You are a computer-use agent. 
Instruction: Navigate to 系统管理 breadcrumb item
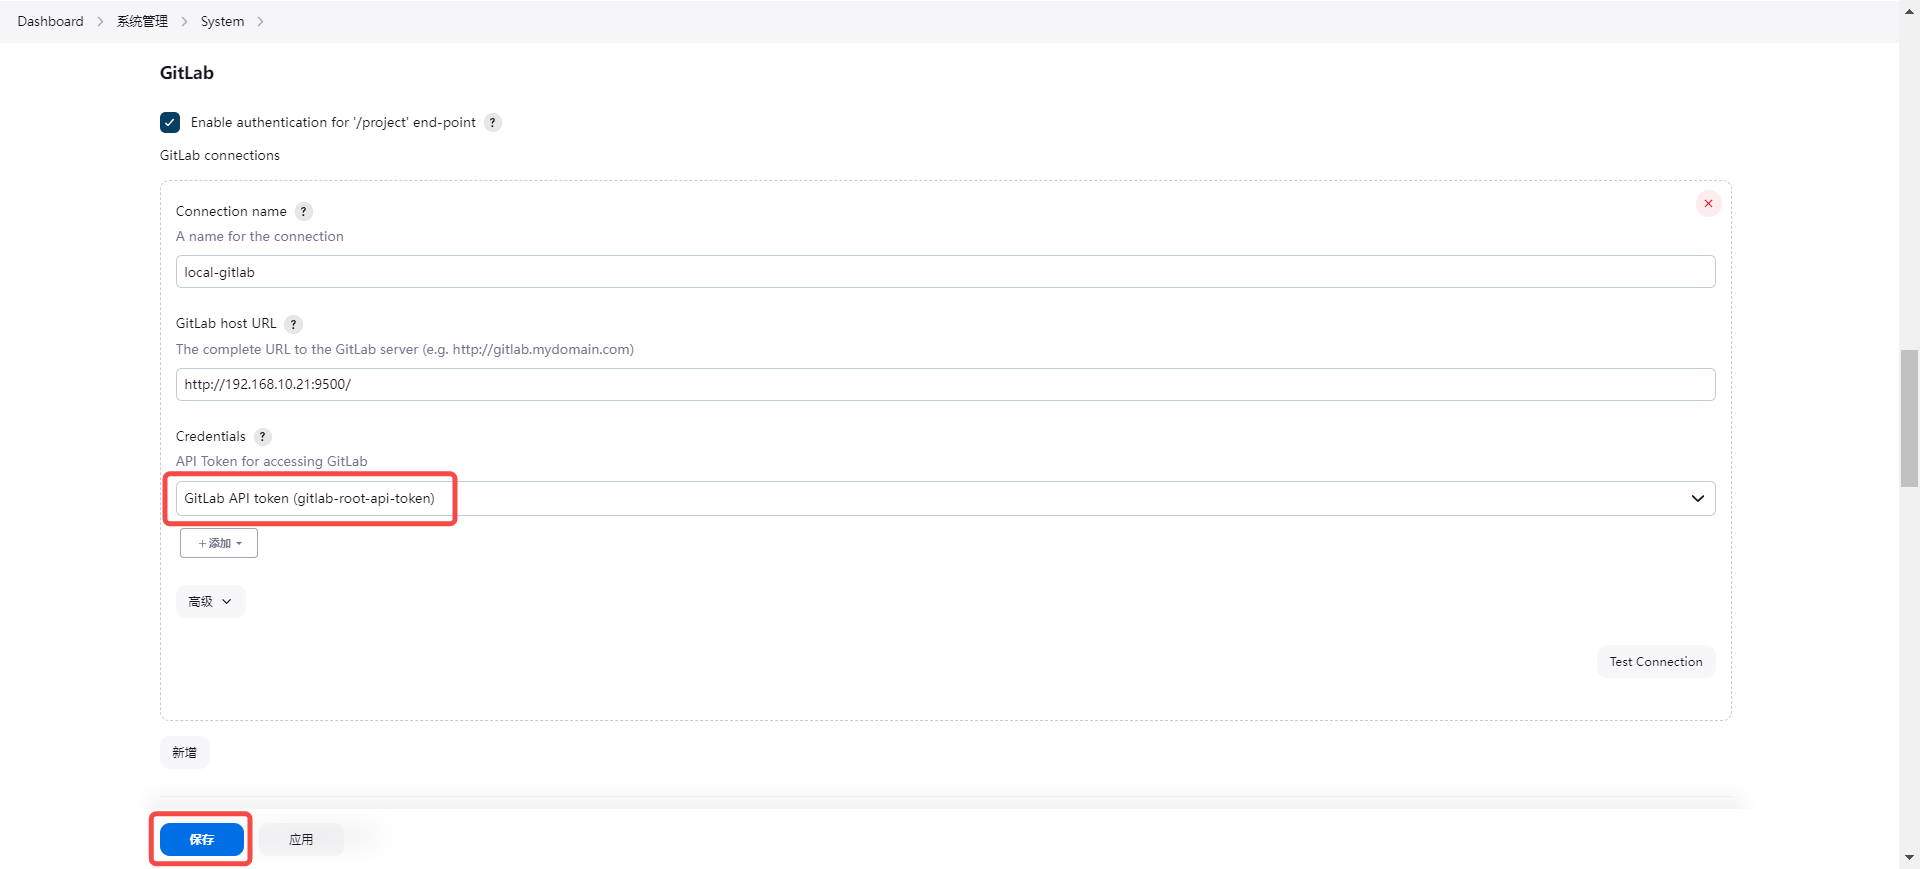[x=142, y=22]
